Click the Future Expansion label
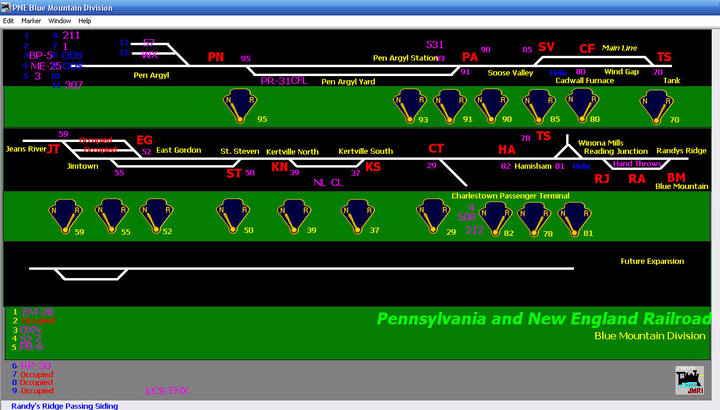This screenshot has width=720, height=410. coord(652,261)
